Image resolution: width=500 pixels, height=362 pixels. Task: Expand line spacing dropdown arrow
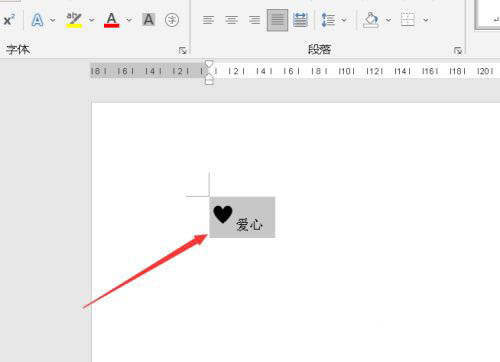tap(344, 20)
